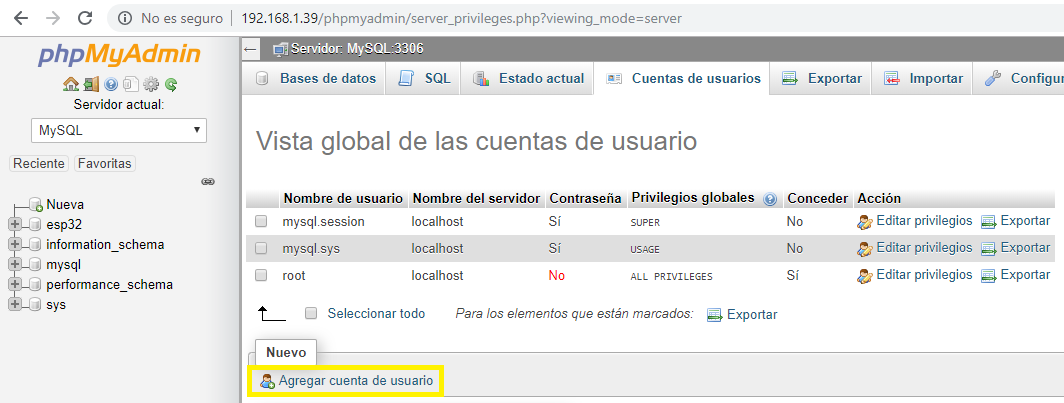Screen dimensions: 1064x403
Task: Check the mysql.session user checkbox
Action: tap(261, 221)
